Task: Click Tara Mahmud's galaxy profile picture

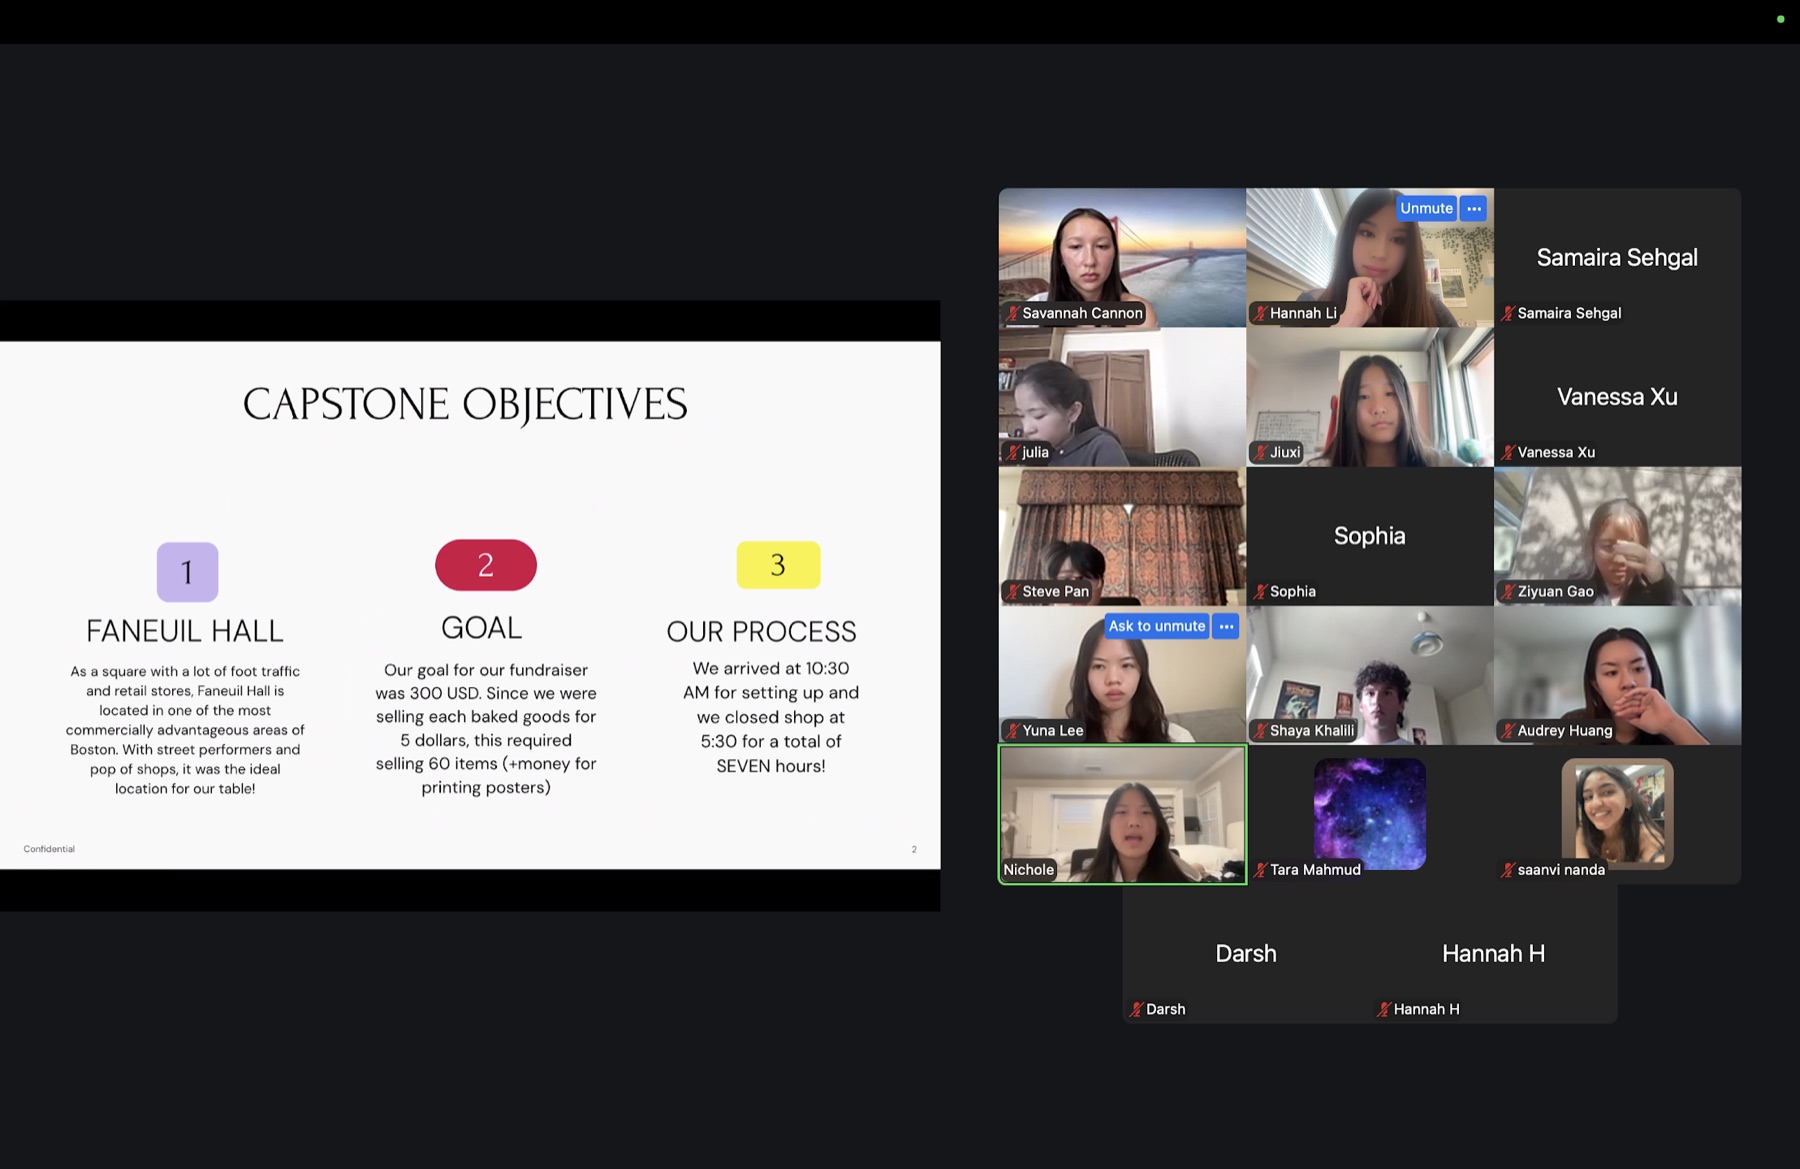Action: (1370, 812)
